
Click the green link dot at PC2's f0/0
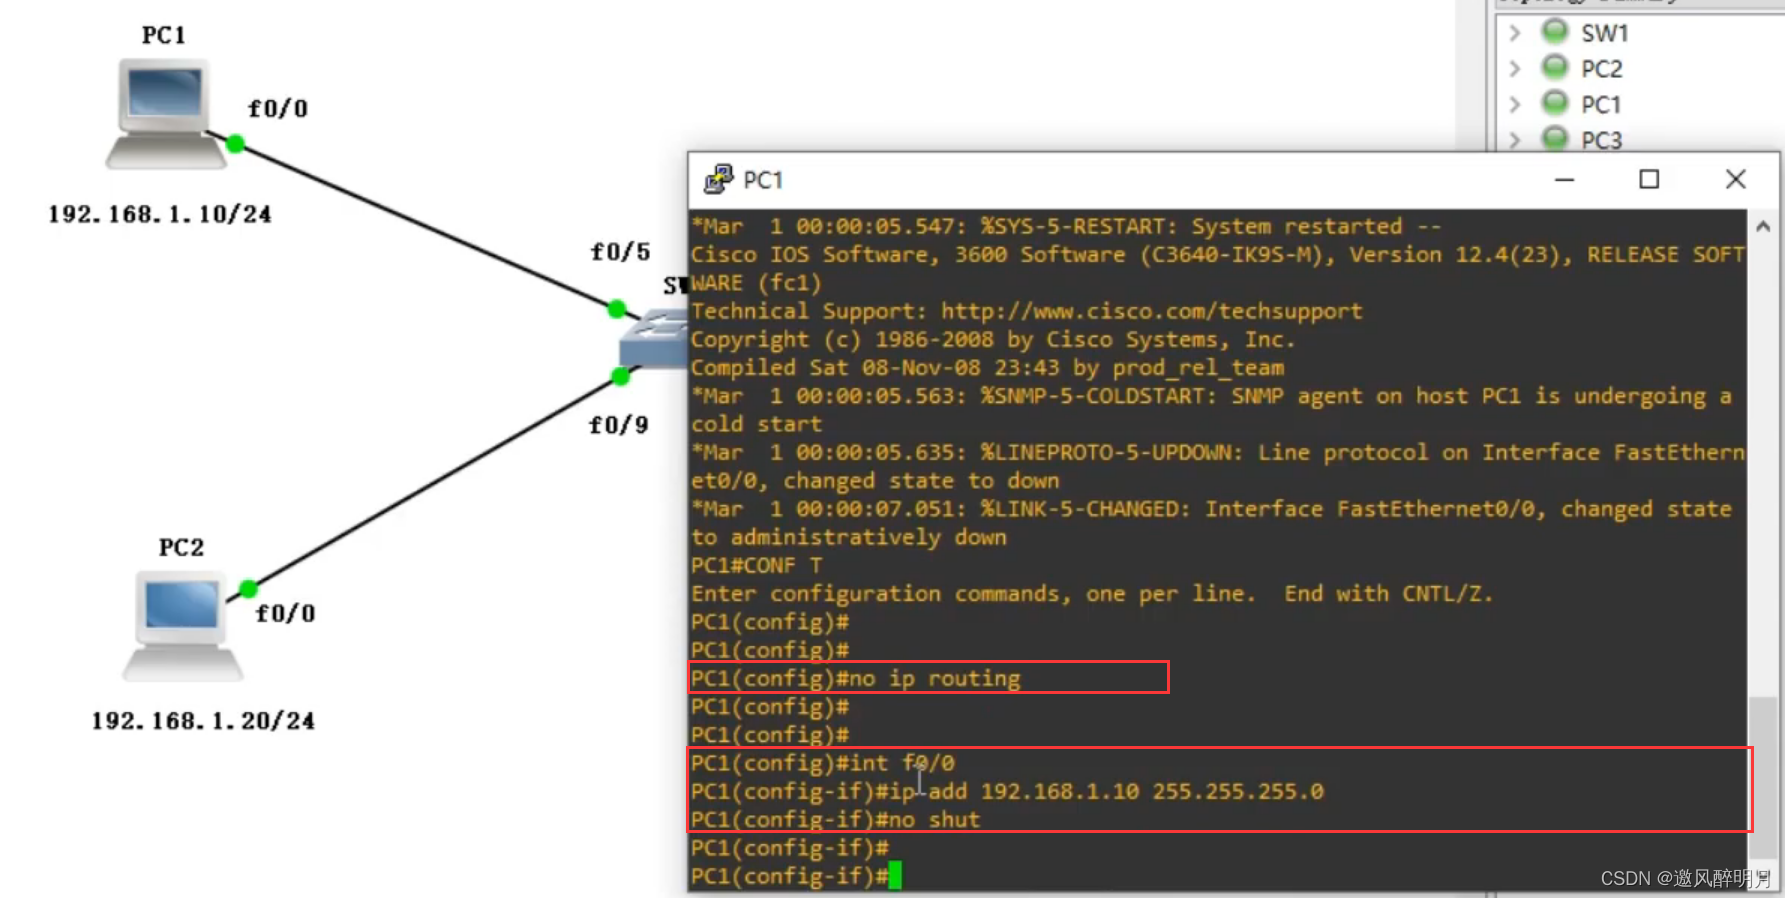click(249, 588)
